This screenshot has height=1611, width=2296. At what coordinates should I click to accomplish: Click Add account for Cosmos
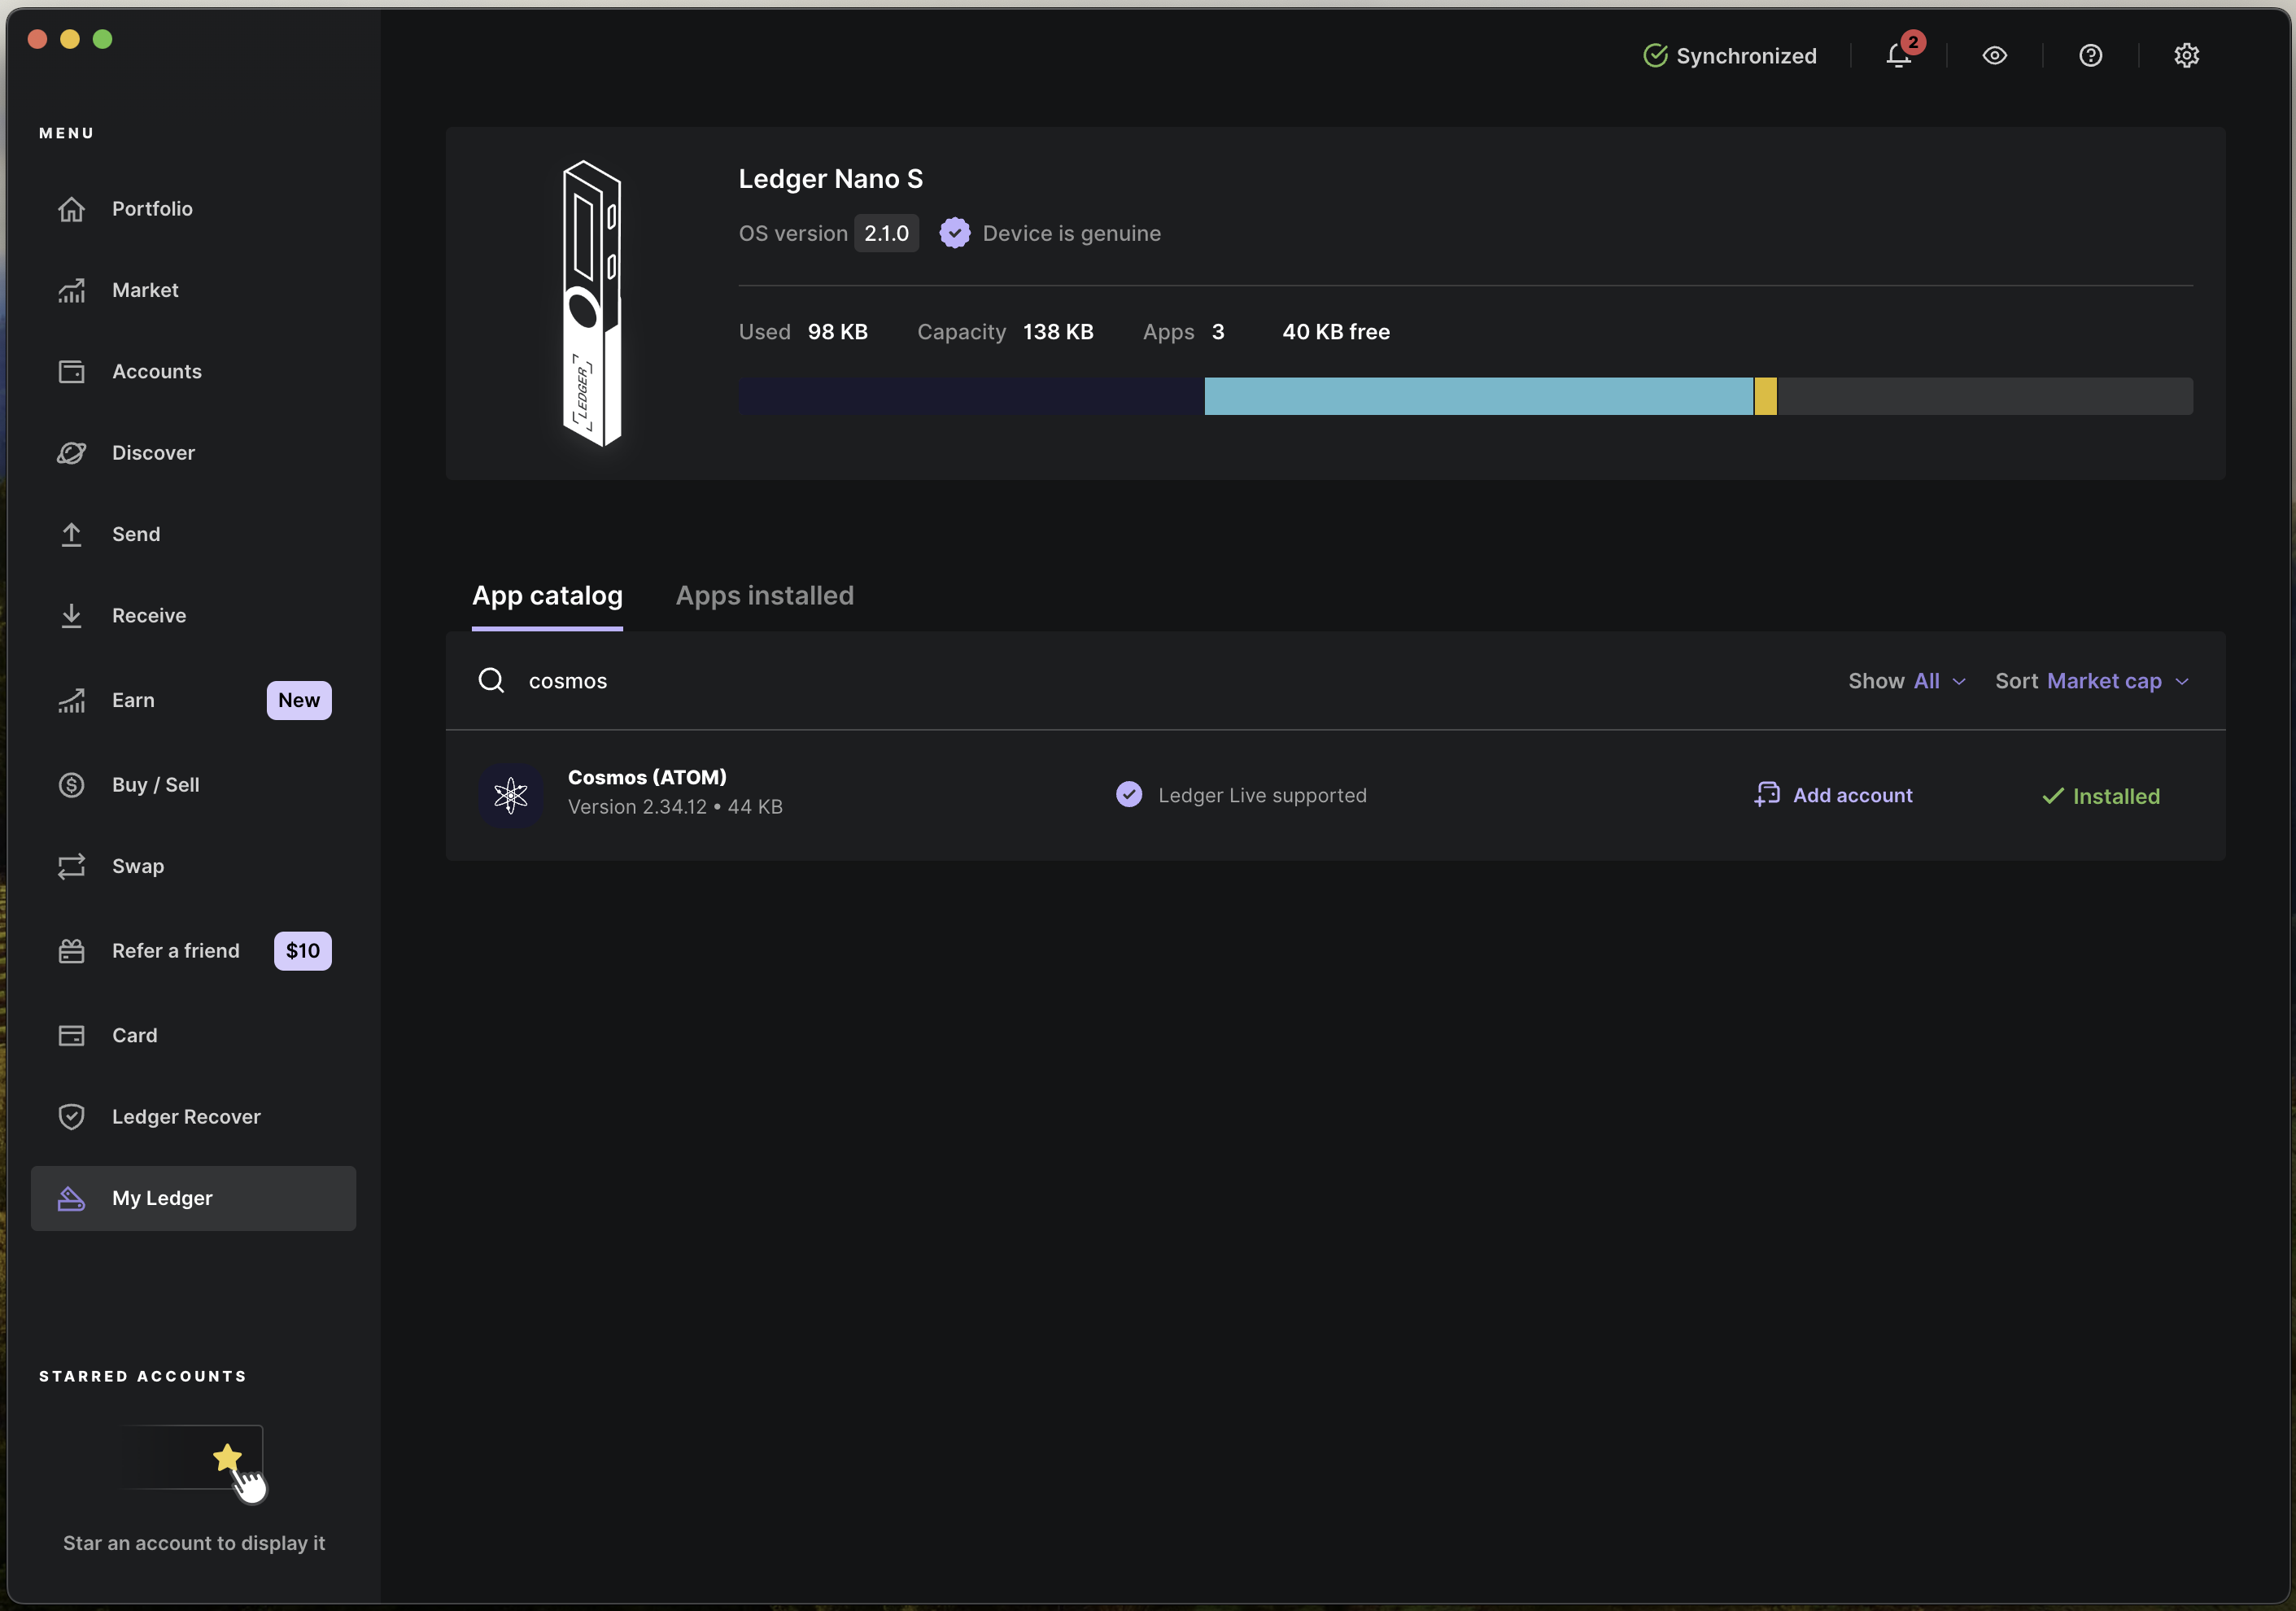[1833, 795]
